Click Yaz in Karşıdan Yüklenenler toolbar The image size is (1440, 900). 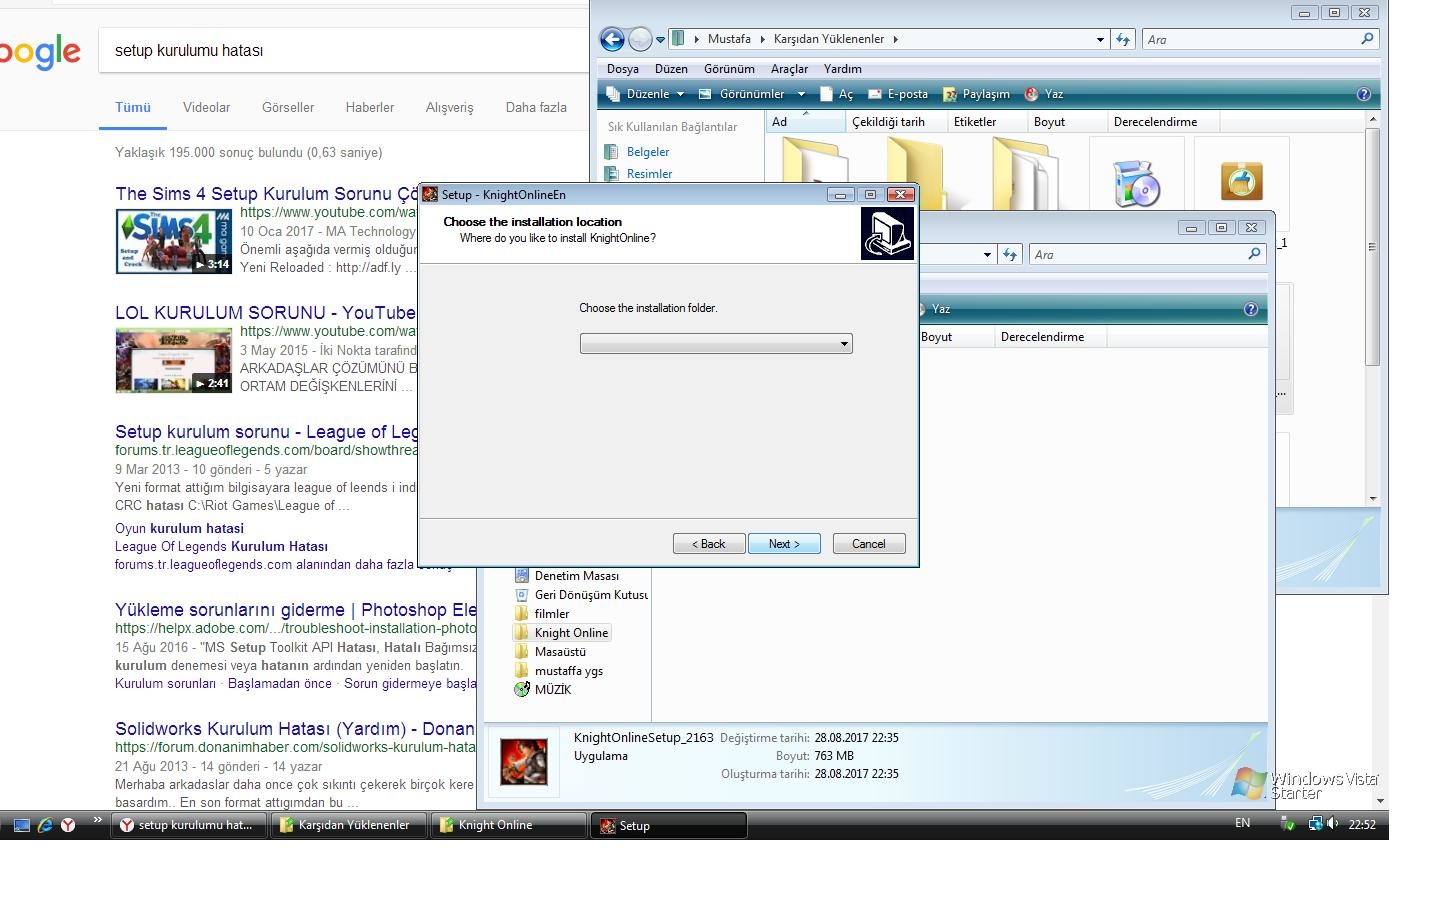tap(1044, 94)
